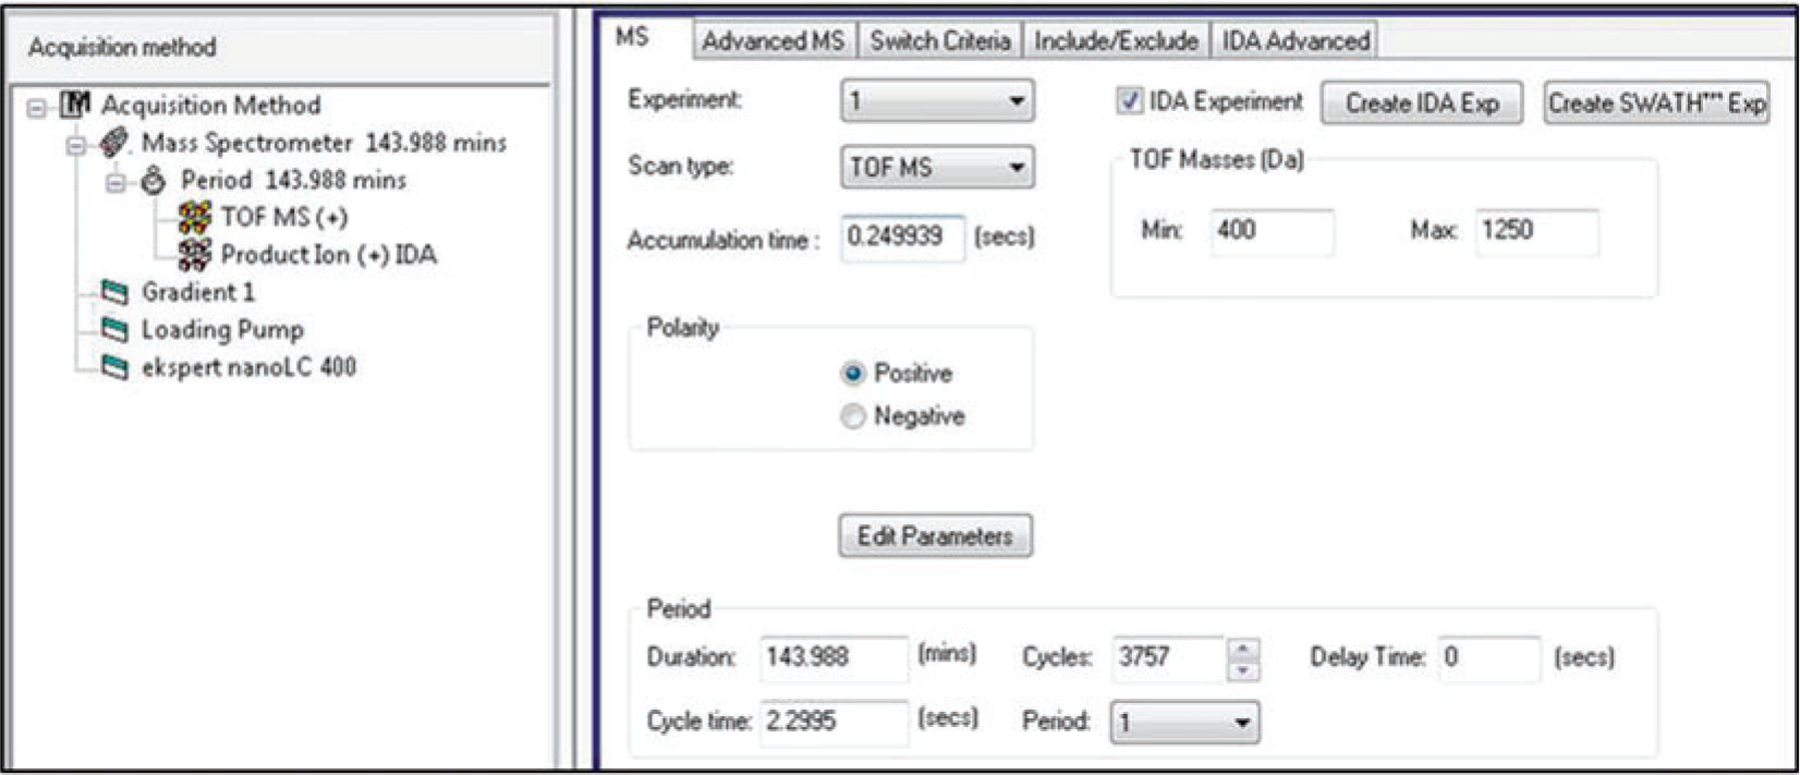Viewport: 1800px width, 775px height.
Task: Collapse the Mass Spectrometer tree node
Action: tap(76, 146)
